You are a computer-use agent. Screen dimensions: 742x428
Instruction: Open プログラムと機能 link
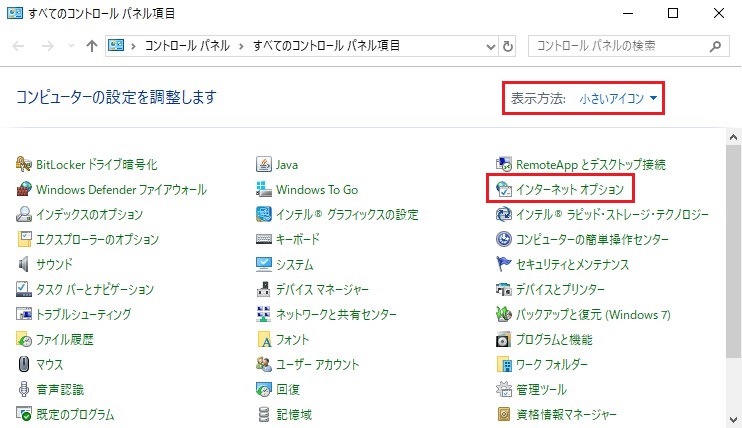click(x=554, y=339)
